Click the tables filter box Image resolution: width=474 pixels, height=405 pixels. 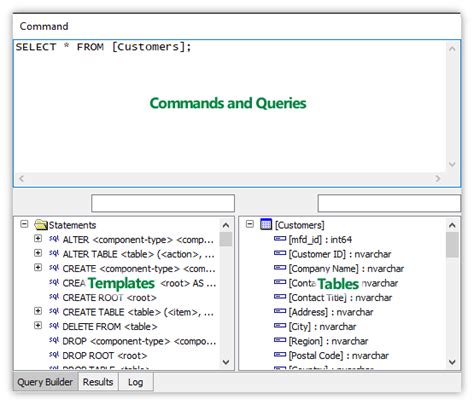point(389,203)
